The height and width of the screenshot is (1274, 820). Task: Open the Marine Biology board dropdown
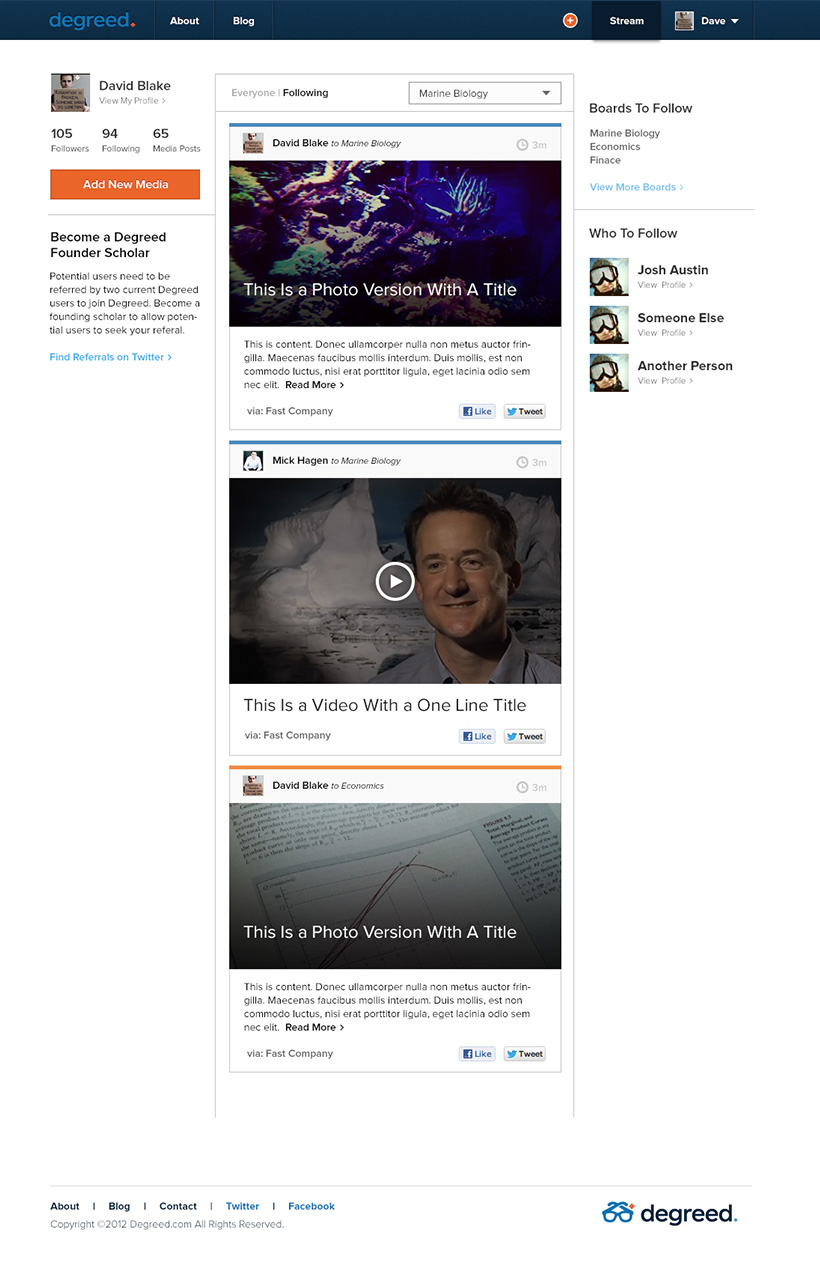click(485, 93)
